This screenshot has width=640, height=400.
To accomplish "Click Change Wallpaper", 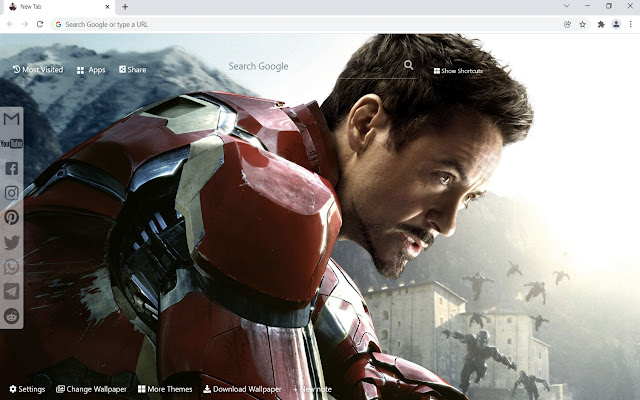I will coord(91,389).
